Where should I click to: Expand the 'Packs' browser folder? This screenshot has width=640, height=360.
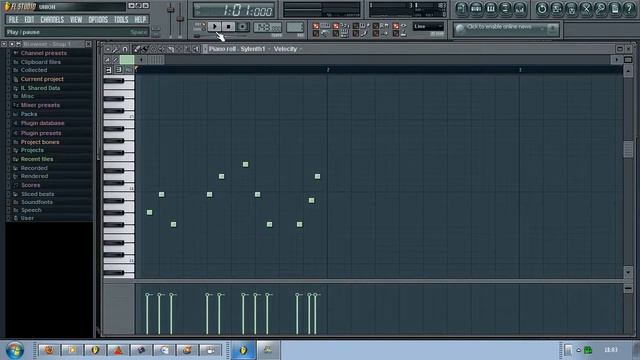(x=29, y=114)
